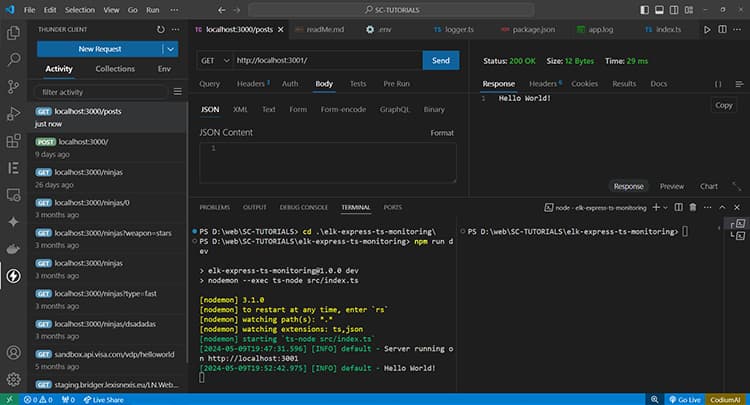
Task: Click the Send request button
Action: pyautogui.click(x=440, y=61)
